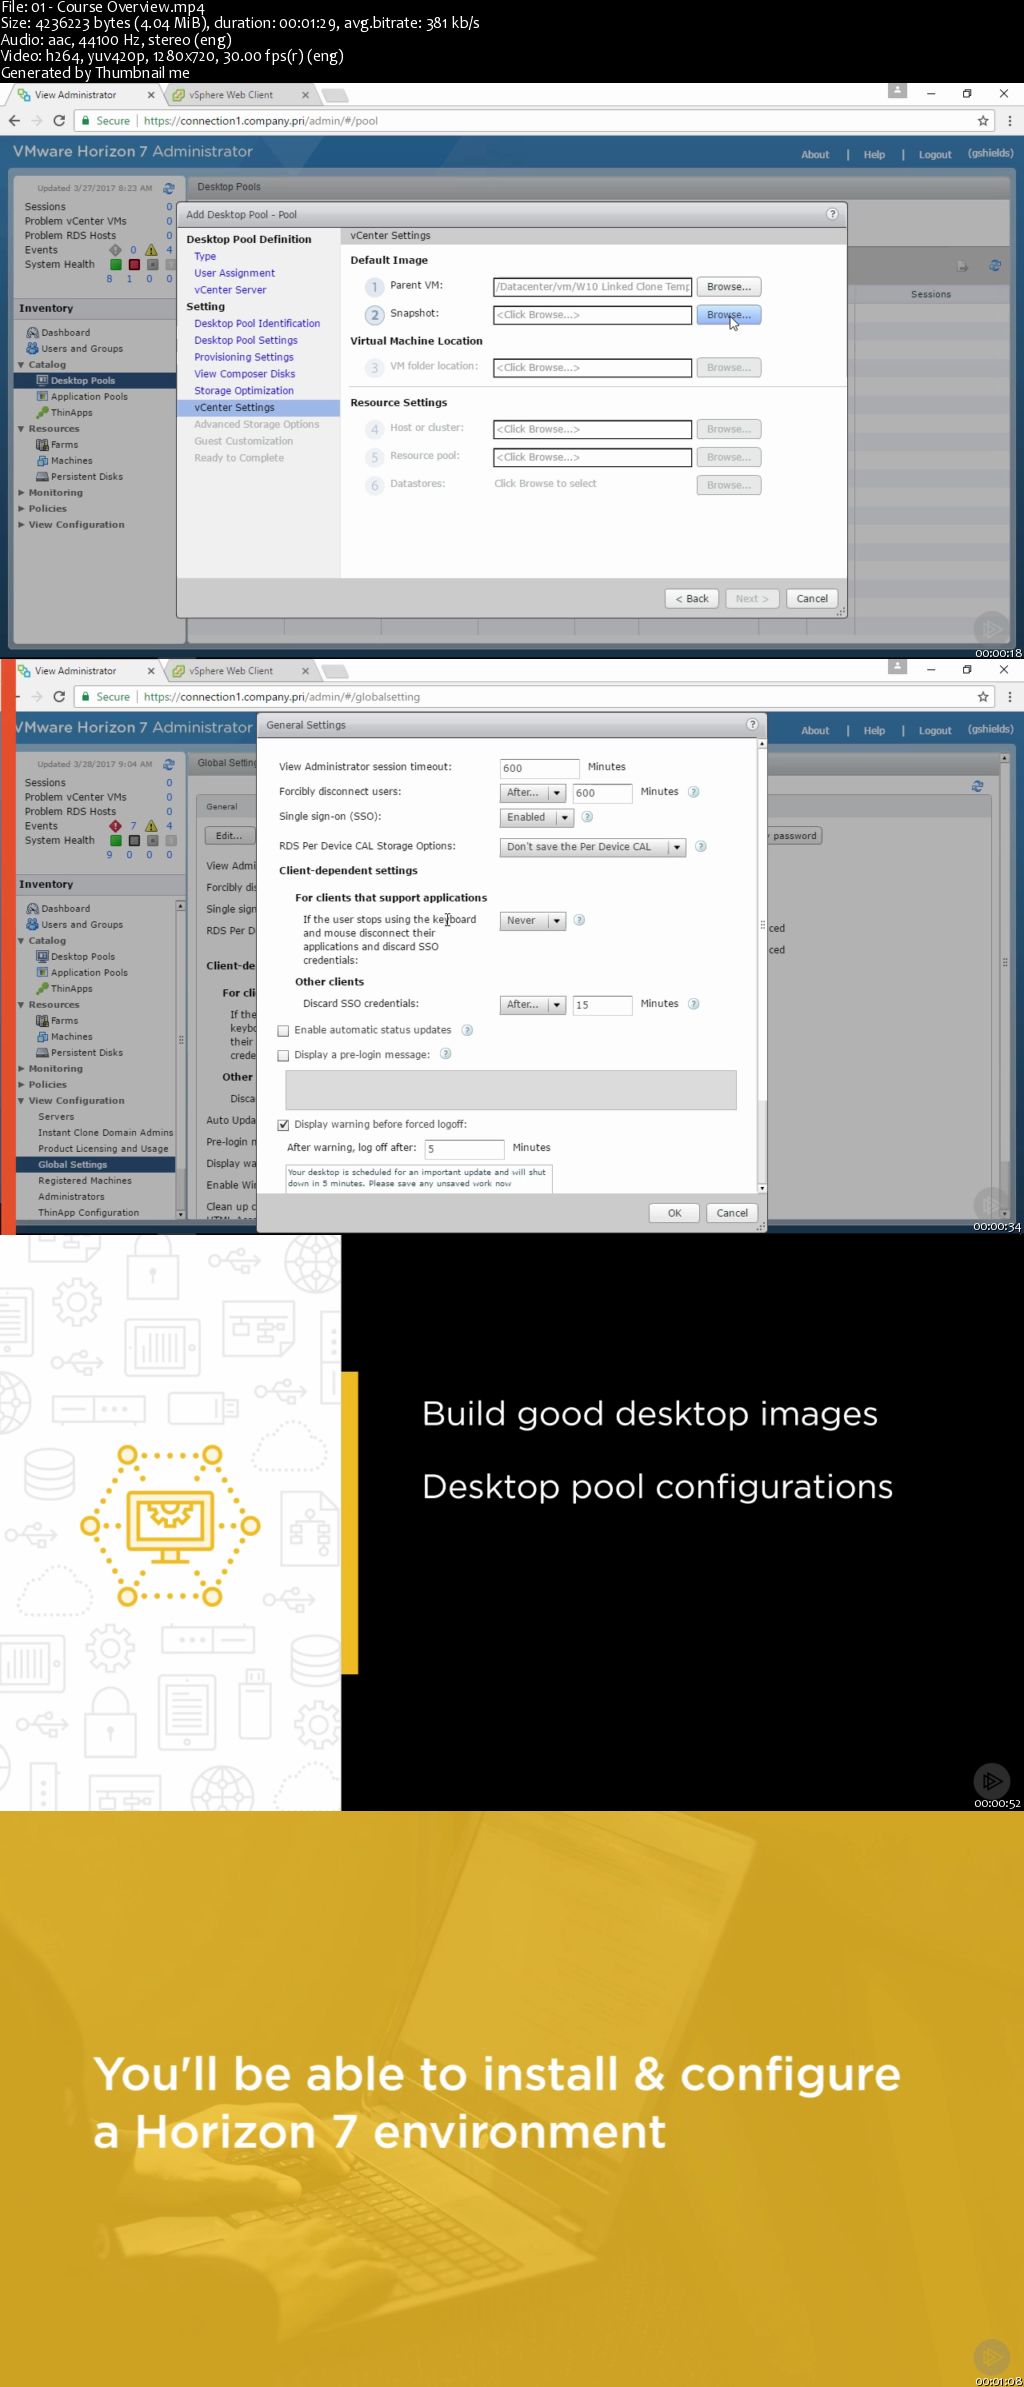Go to User Assignment wizard step

[234, 273]
